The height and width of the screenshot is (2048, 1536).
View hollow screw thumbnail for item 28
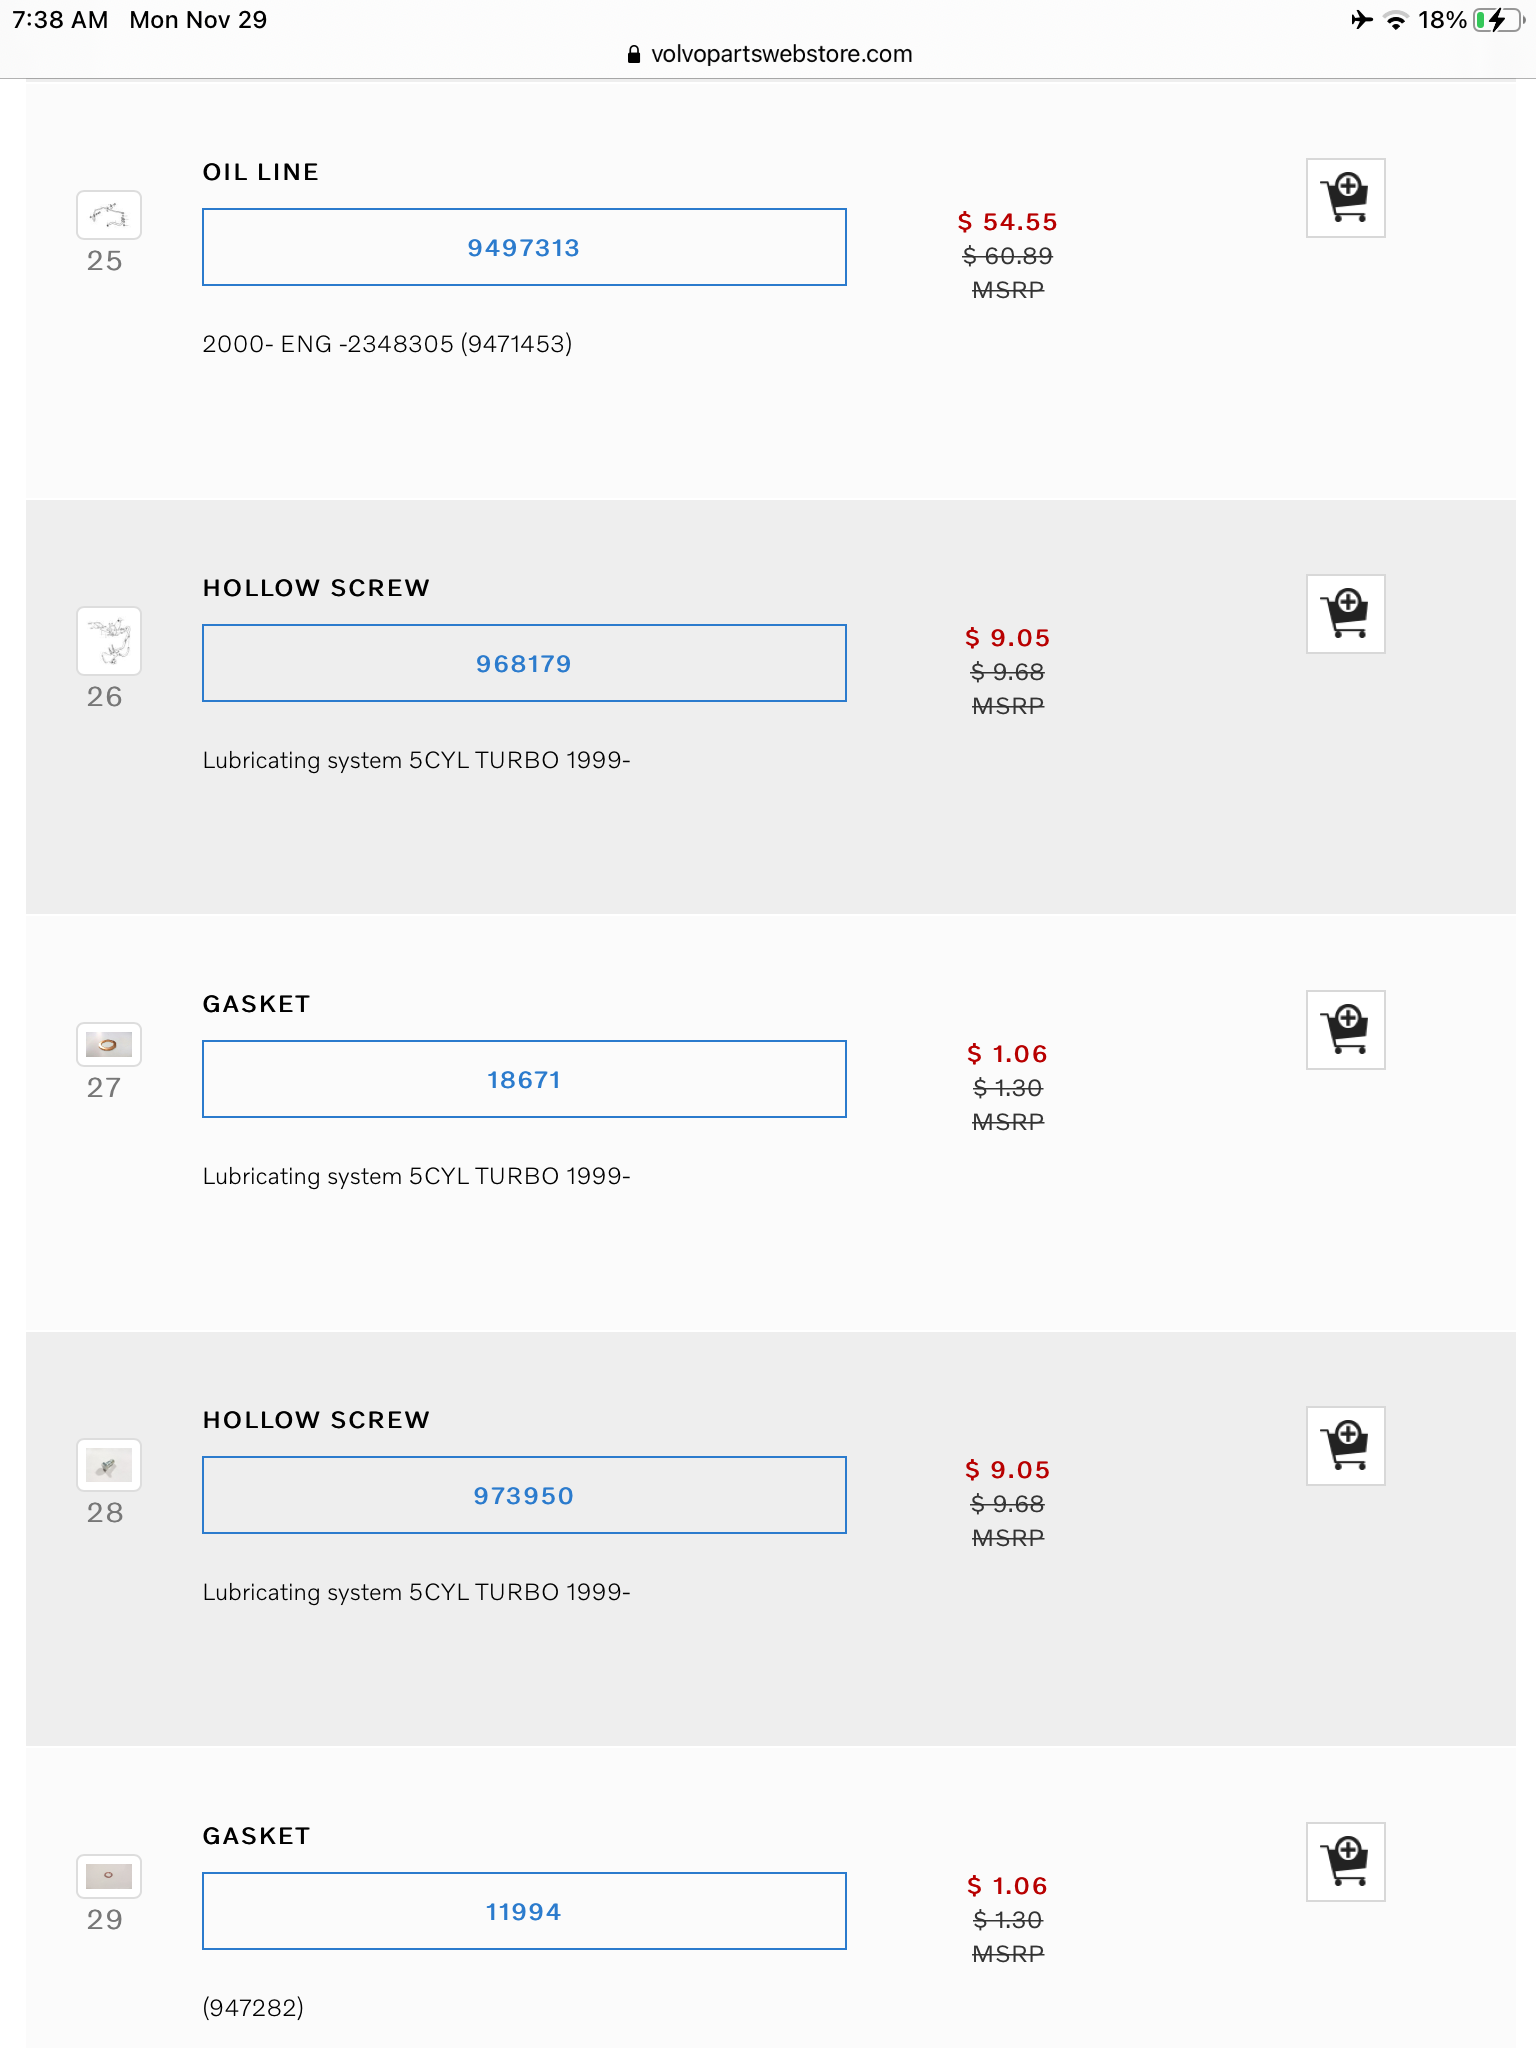(109, 1466)
